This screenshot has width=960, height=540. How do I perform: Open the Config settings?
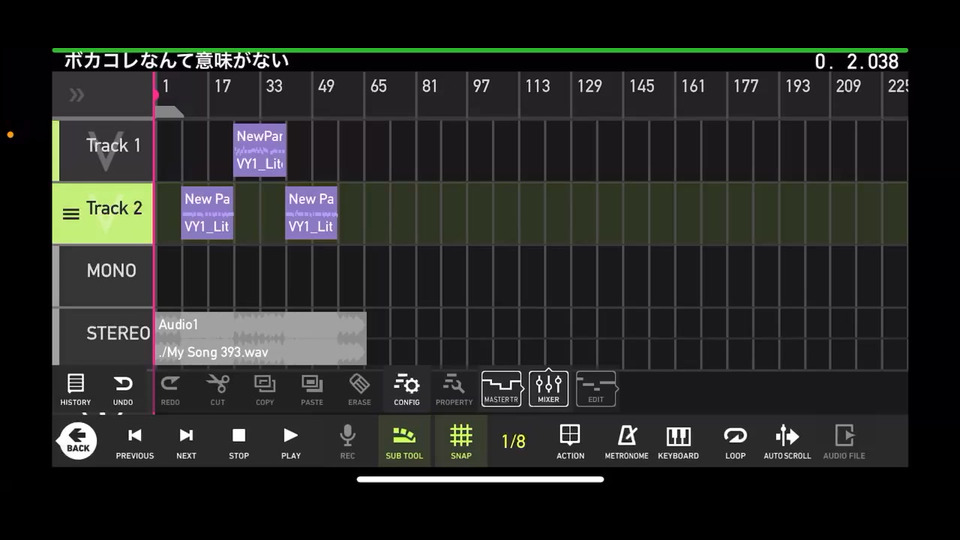click(x=407, y=389)
